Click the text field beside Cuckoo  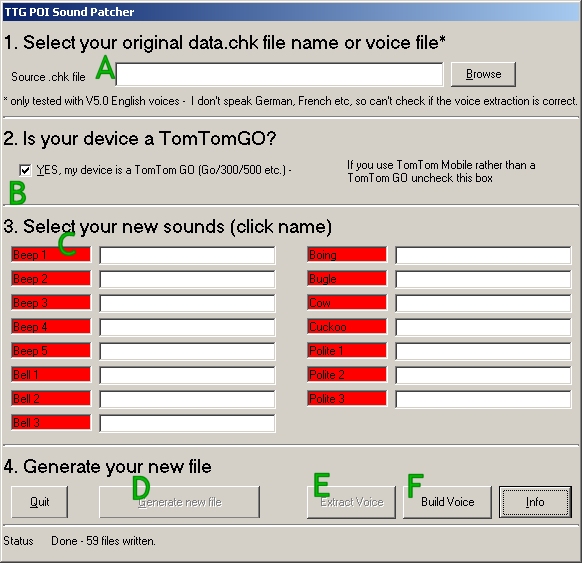click(x=483, y=327)
